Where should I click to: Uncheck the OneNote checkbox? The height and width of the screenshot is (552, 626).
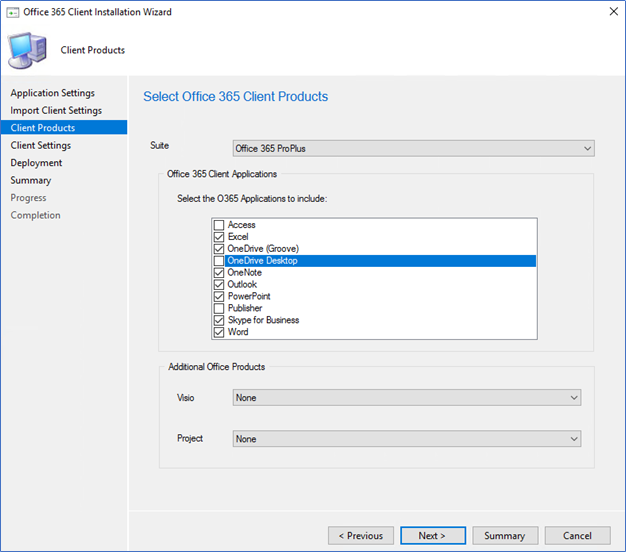[x=219, y=273]
